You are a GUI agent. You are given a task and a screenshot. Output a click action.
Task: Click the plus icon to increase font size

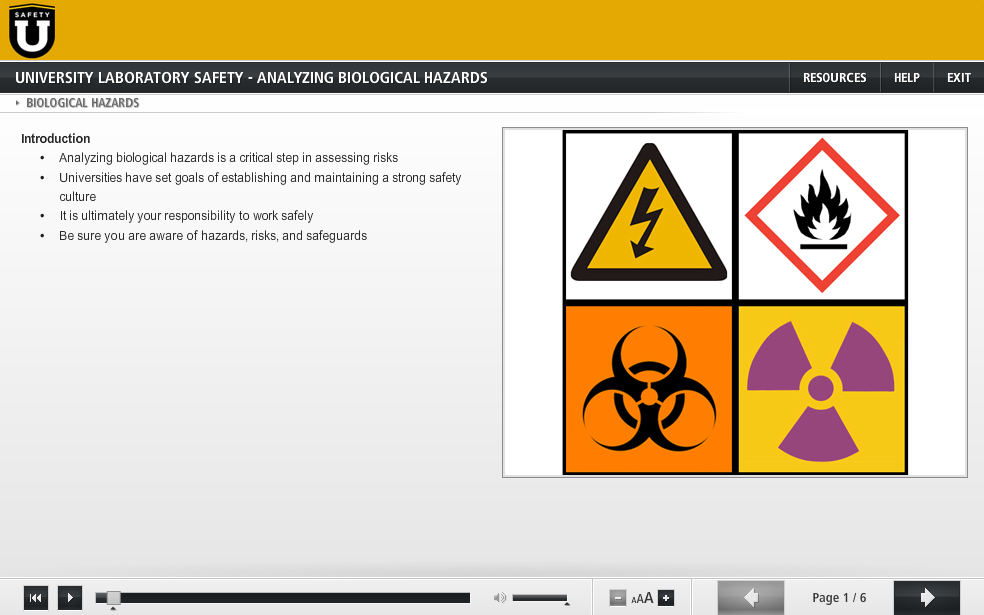666,597
